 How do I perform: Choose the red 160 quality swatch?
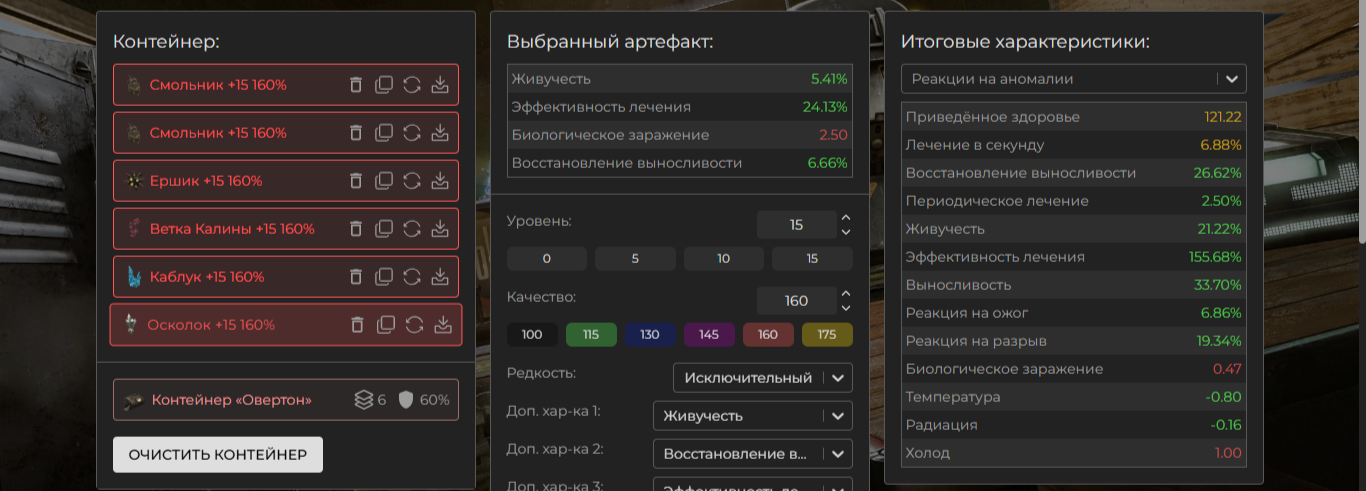click(768, 334)
